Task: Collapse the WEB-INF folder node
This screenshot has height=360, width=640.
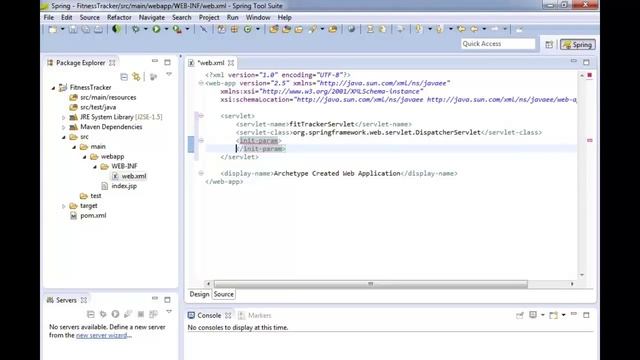Action: pos(95,167)
